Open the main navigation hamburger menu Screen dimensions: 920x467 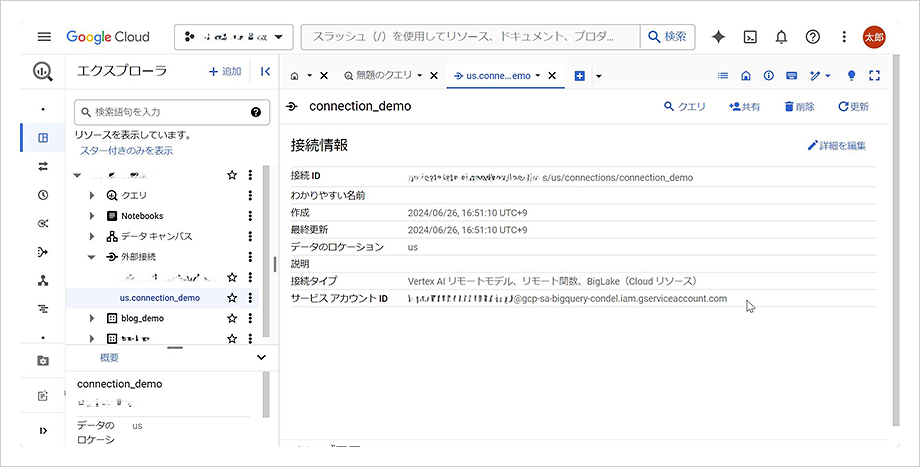pos(44,36)
